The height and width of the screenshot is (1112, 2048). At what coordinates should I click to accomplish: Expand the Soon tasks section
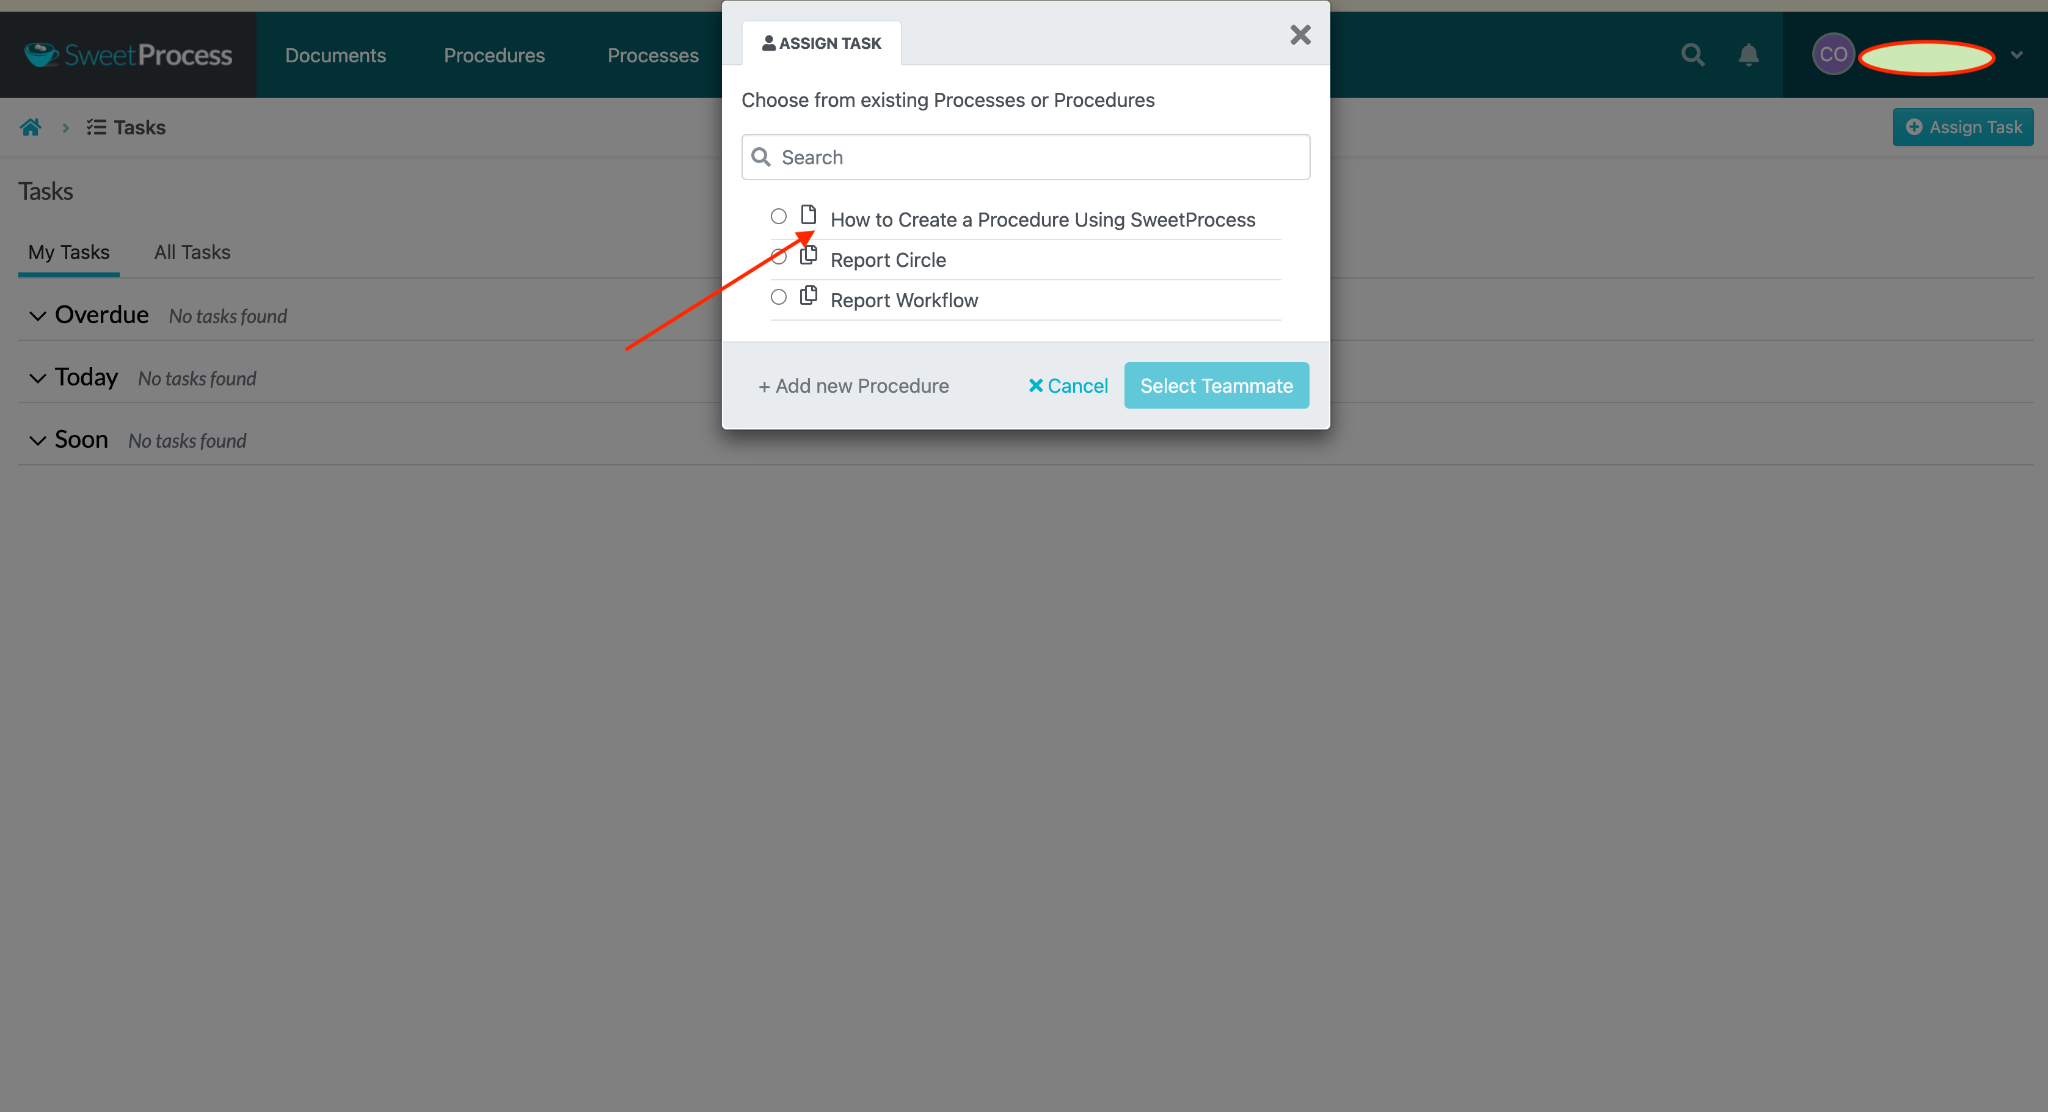pos(36,440)
